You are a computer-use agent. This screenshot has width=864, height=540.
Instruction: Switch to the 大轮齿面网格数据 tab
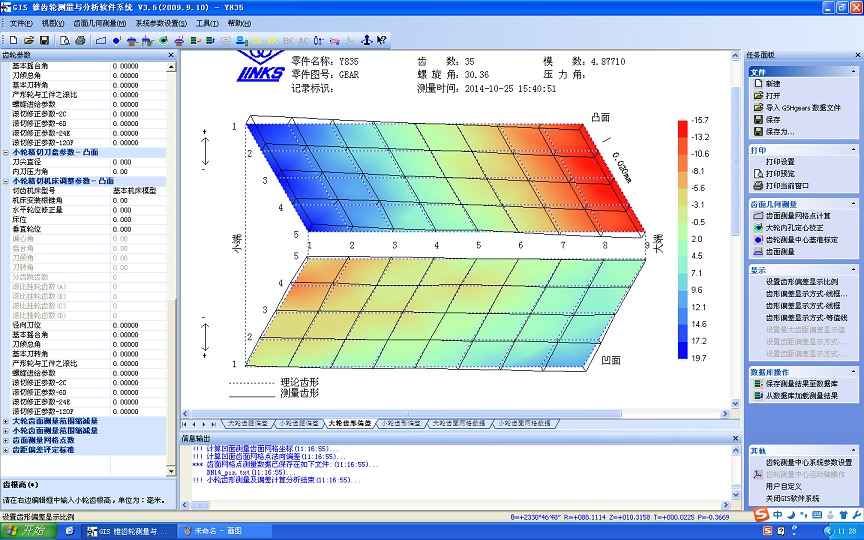coord(458,424)
